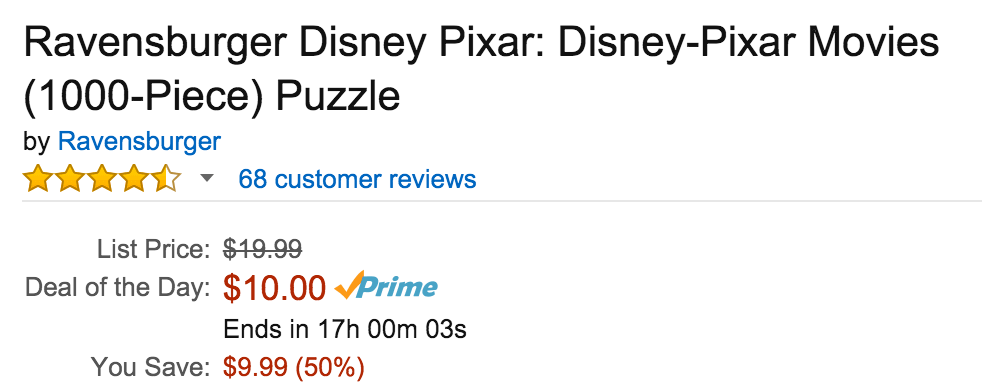
Task: Click the "Ends in 17h 00m 03s" countdown
Action: click(345, 329)
